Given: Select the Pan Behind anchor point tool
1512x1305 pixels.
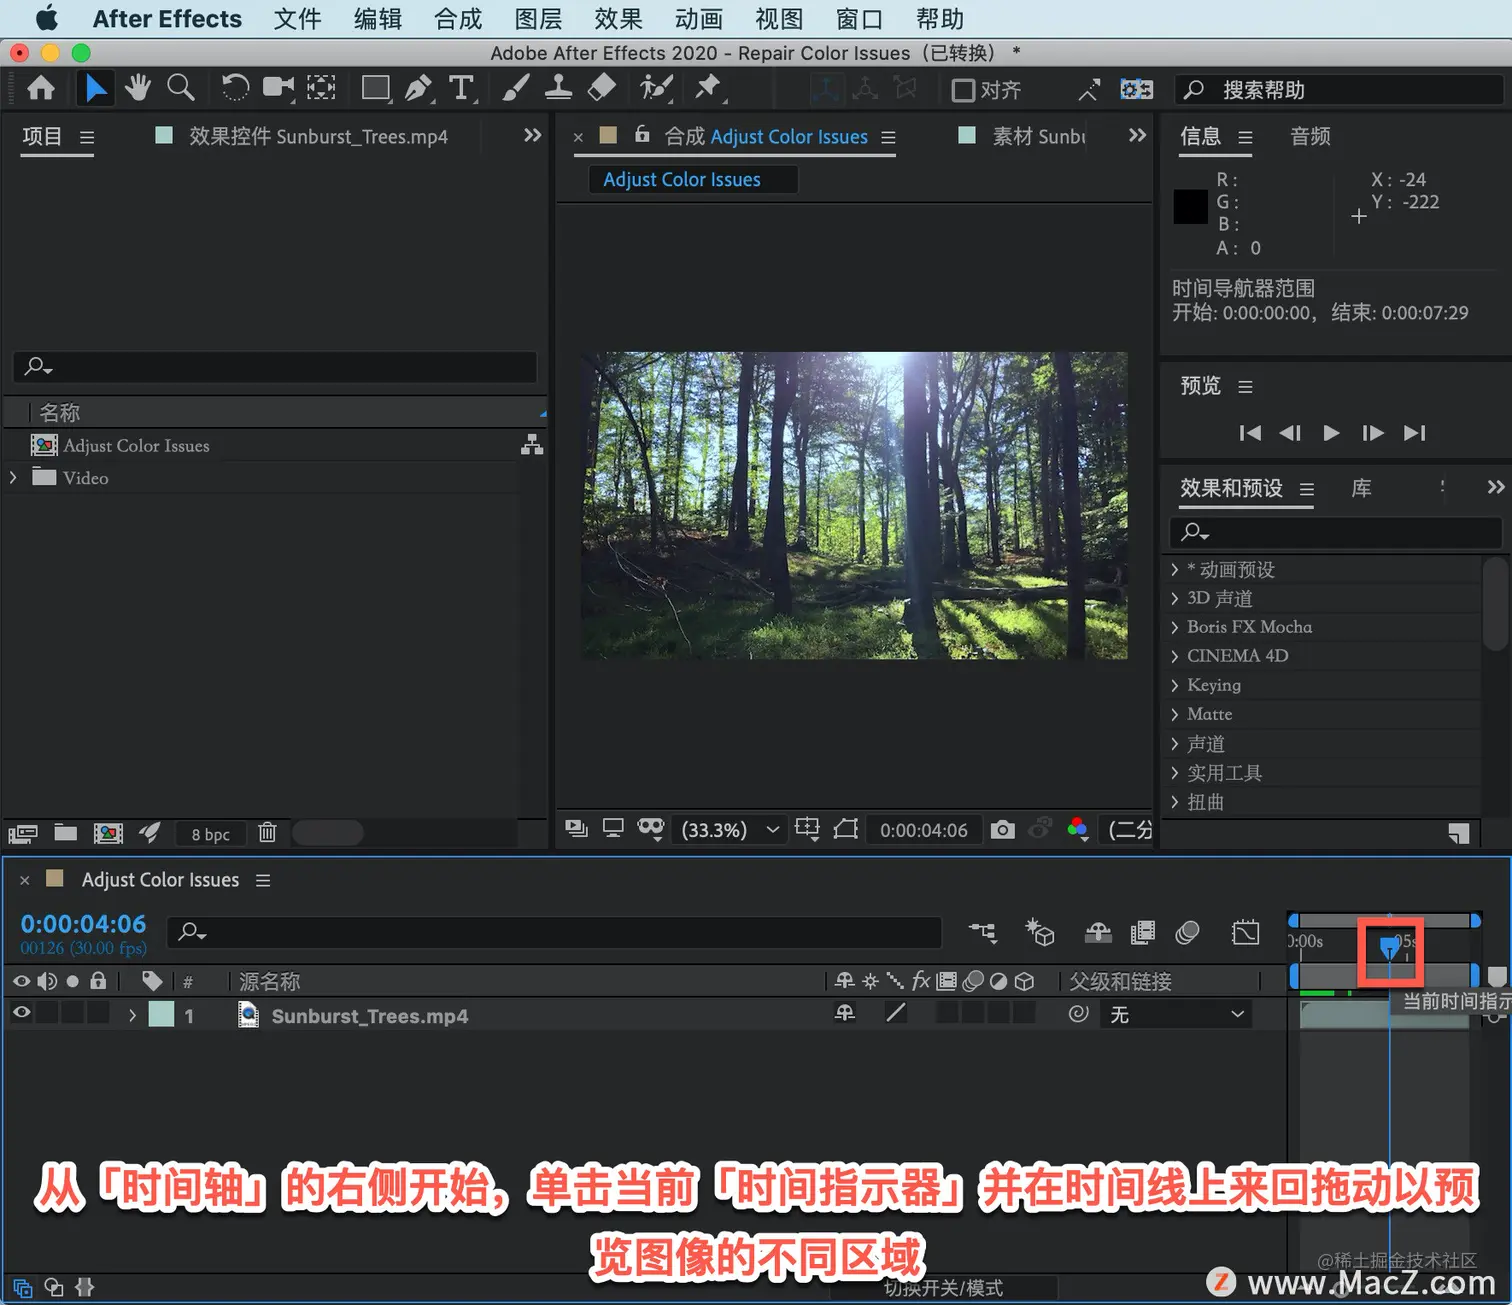Looking at the screenshot, I should [321, 88].
